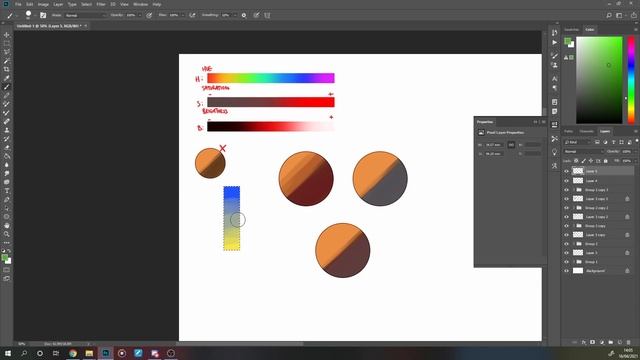Open the Window menu
Viewport: 640px width, 360px height.
140,4
